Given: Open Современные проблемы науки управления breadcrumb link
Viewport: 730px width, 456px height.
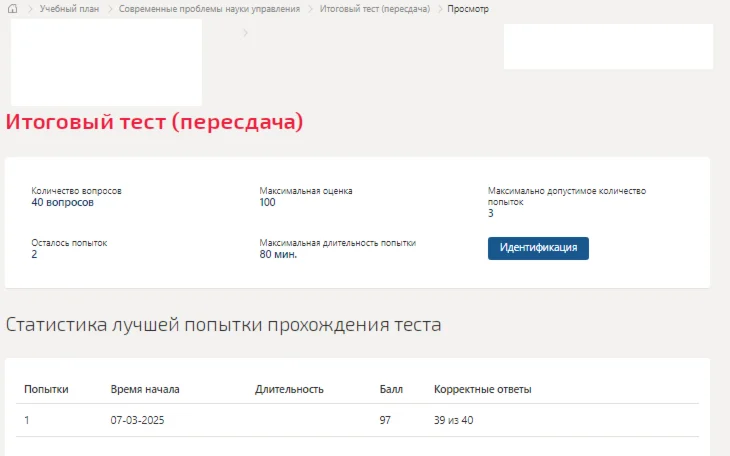Looking at the screenshot, I should (x=210, y=9).
